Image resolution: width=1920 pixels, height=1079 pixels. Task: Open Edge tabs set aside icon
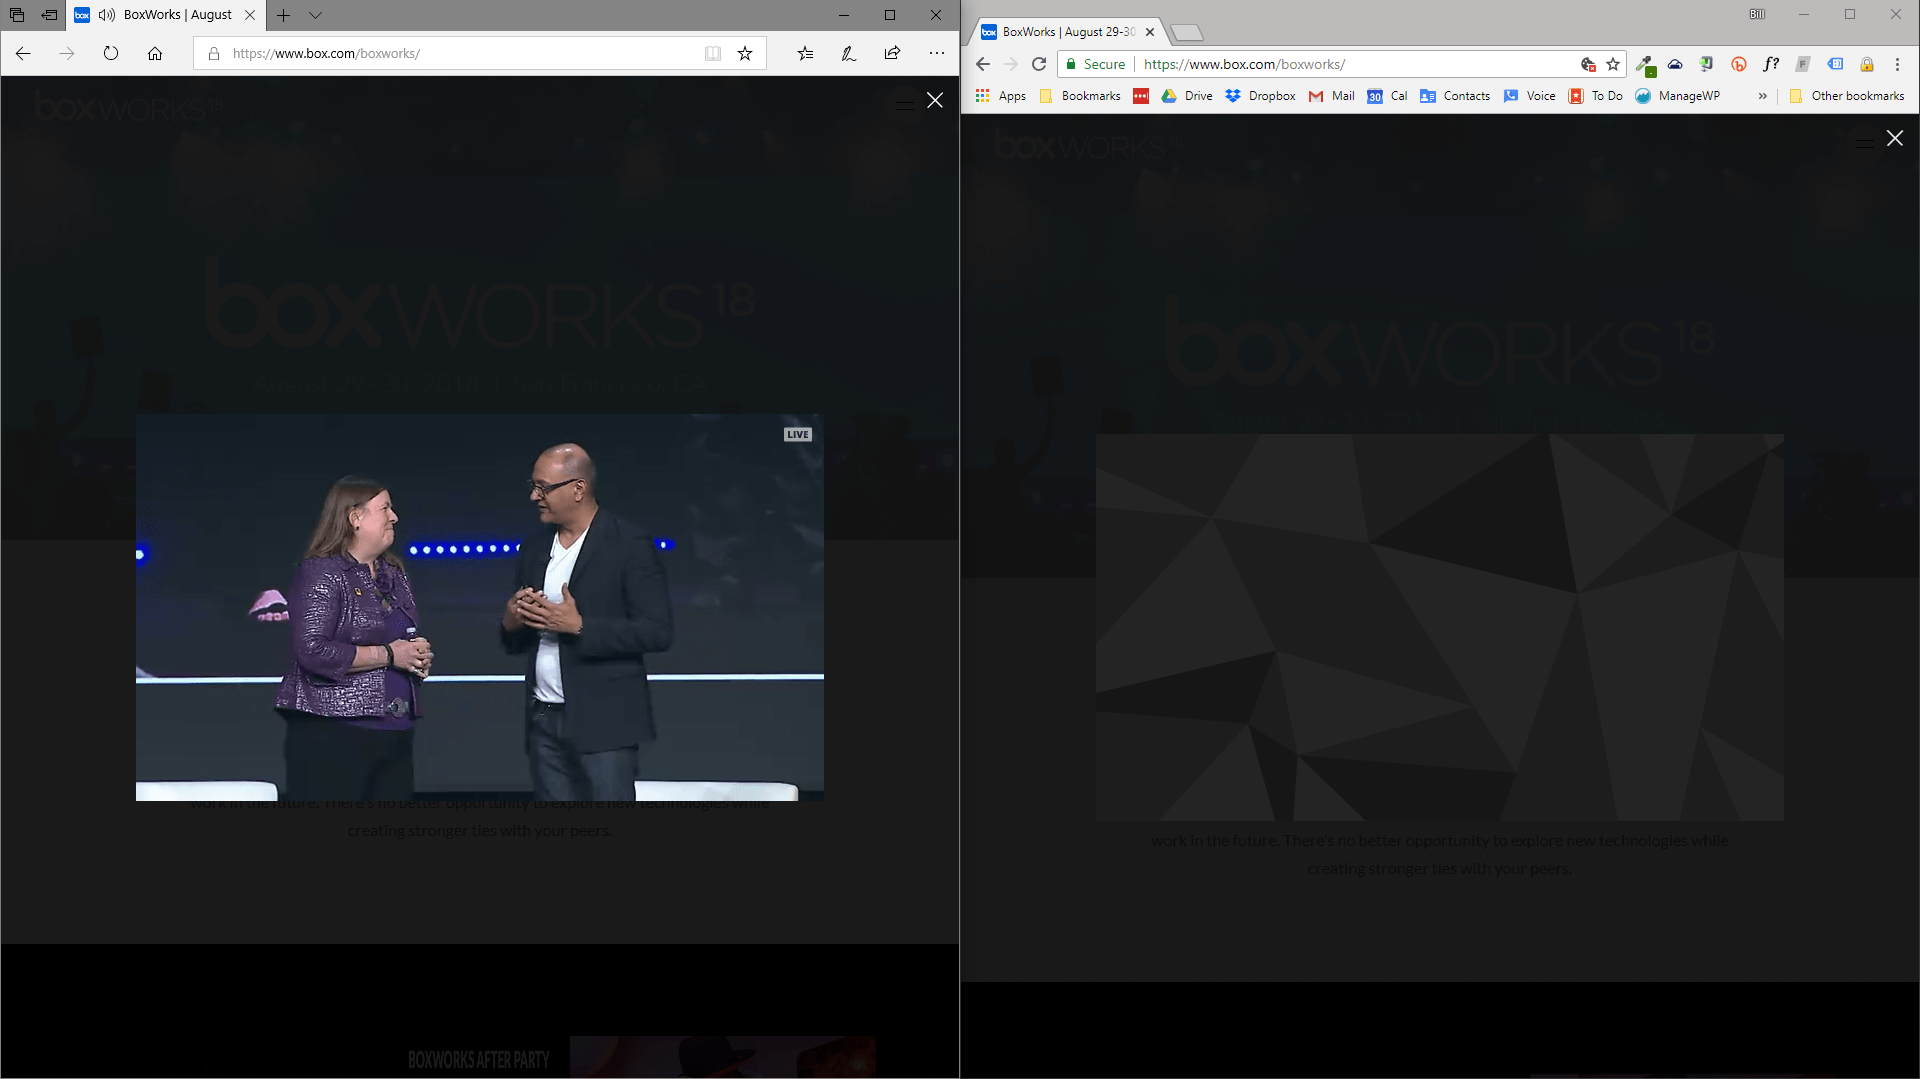(17, 15)
